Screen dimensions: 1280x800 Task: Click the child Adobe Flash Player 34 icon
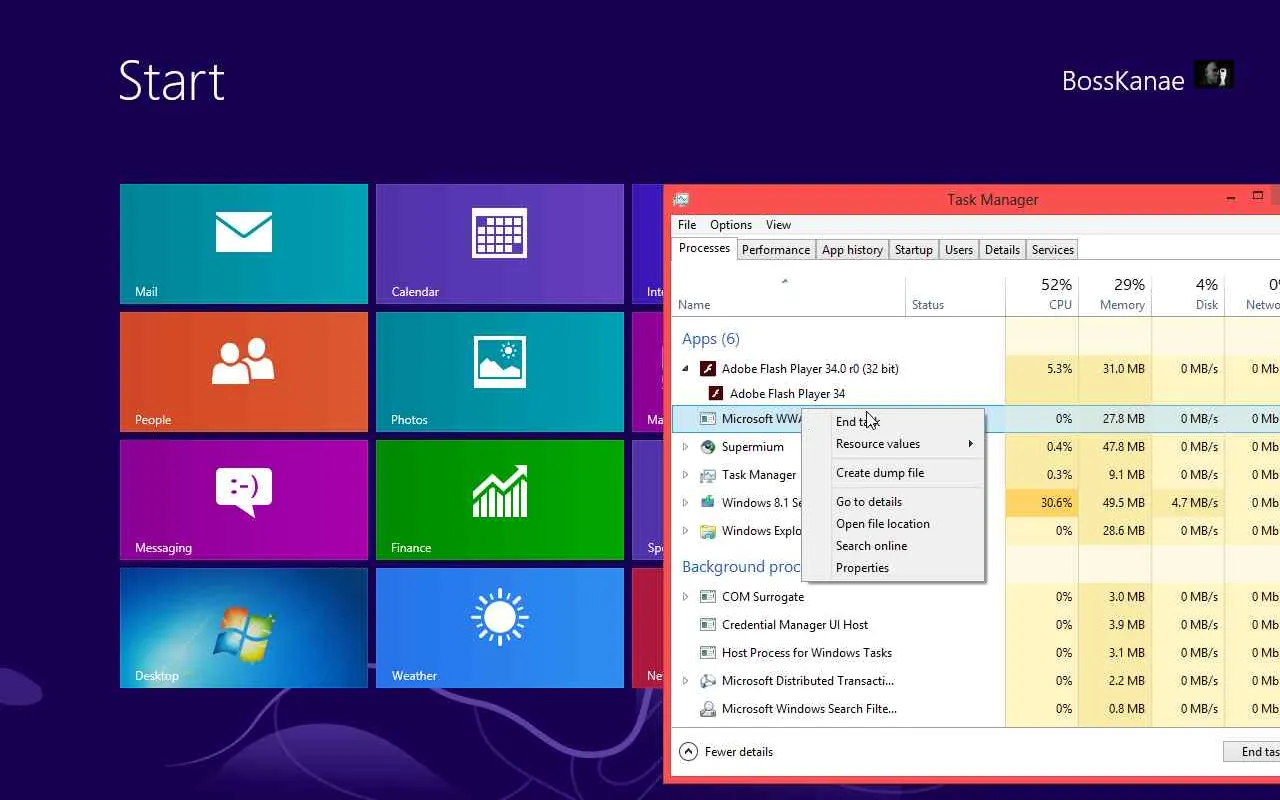tap(716, 394)
